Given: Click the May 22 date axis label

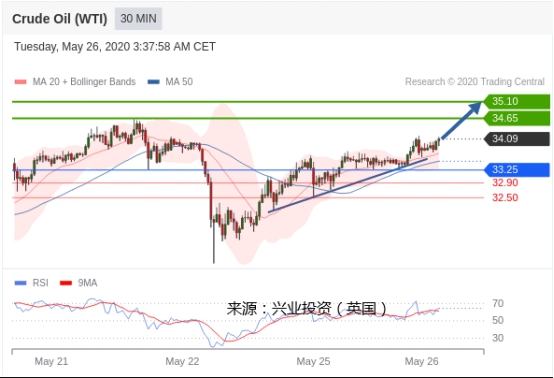Looking at the screenshot, I should click(182, 361).
